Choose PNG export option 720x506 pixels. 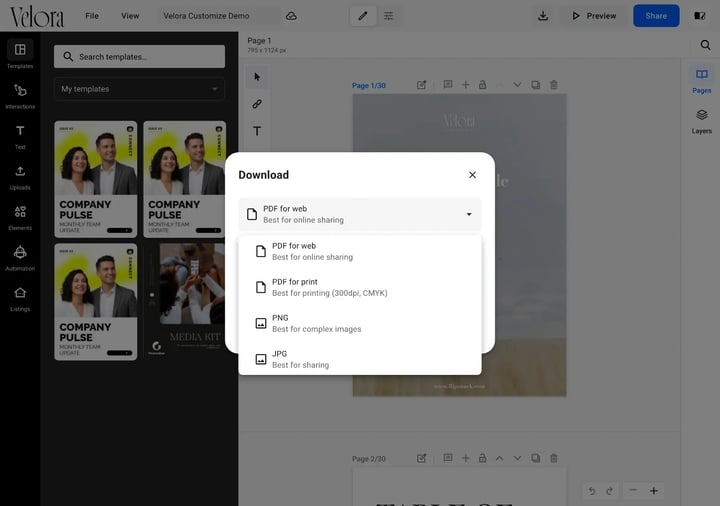point(360,323)
